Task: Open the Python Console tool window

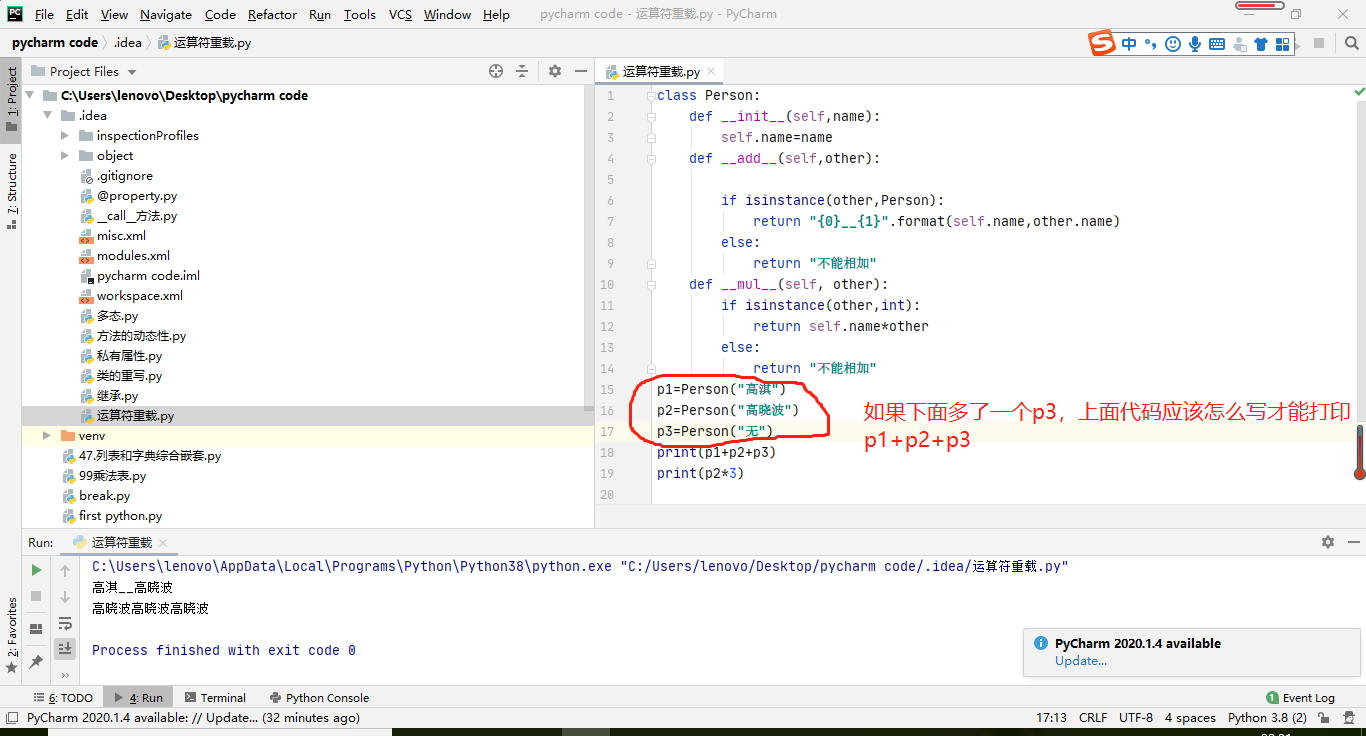Action: click(319, 697)
